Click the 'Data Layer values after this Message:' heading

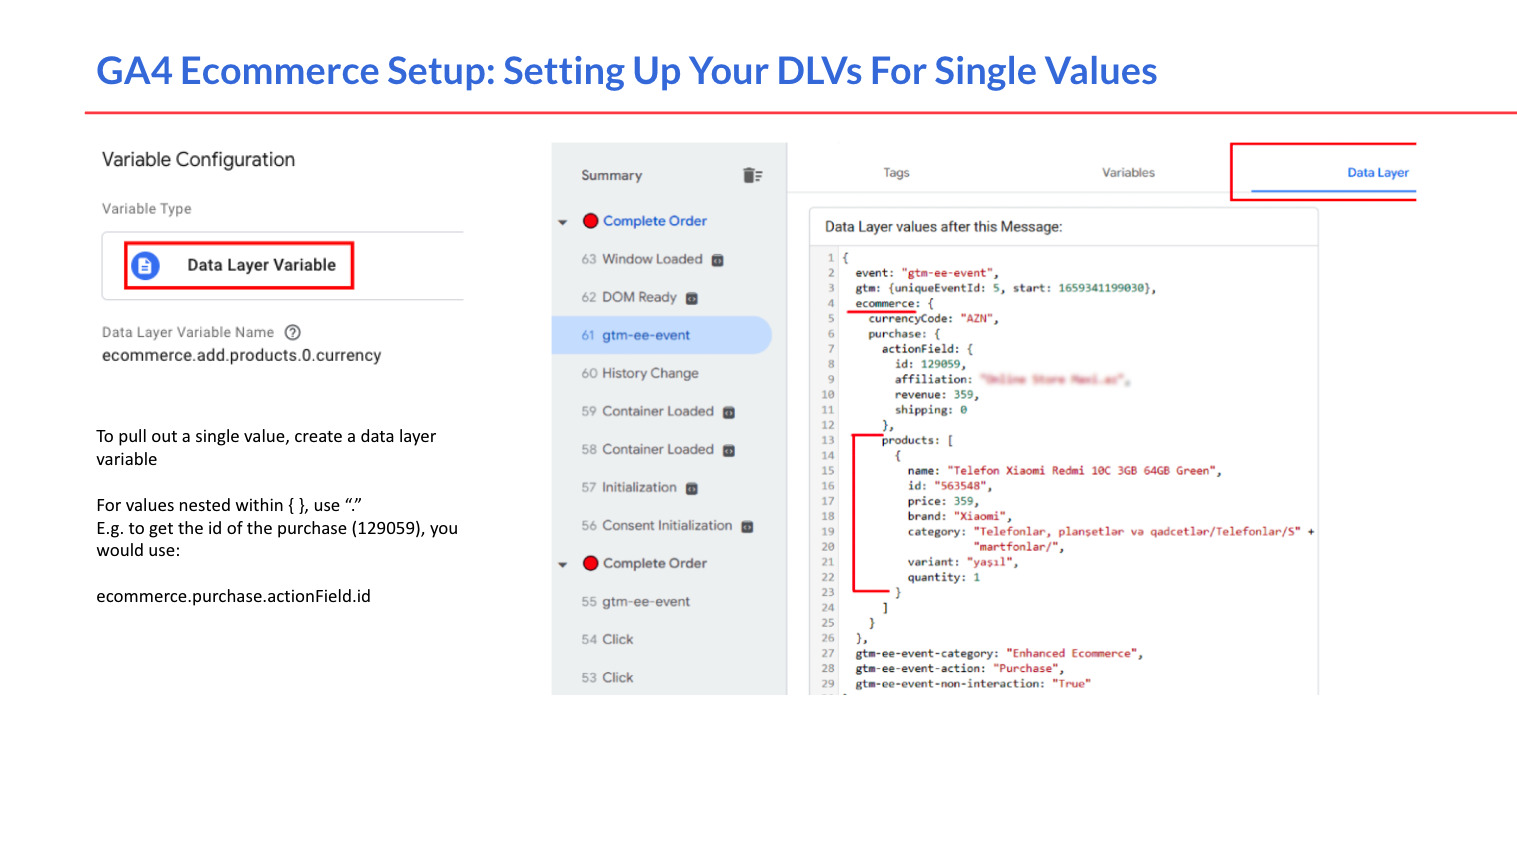click(x=943, y=227)
